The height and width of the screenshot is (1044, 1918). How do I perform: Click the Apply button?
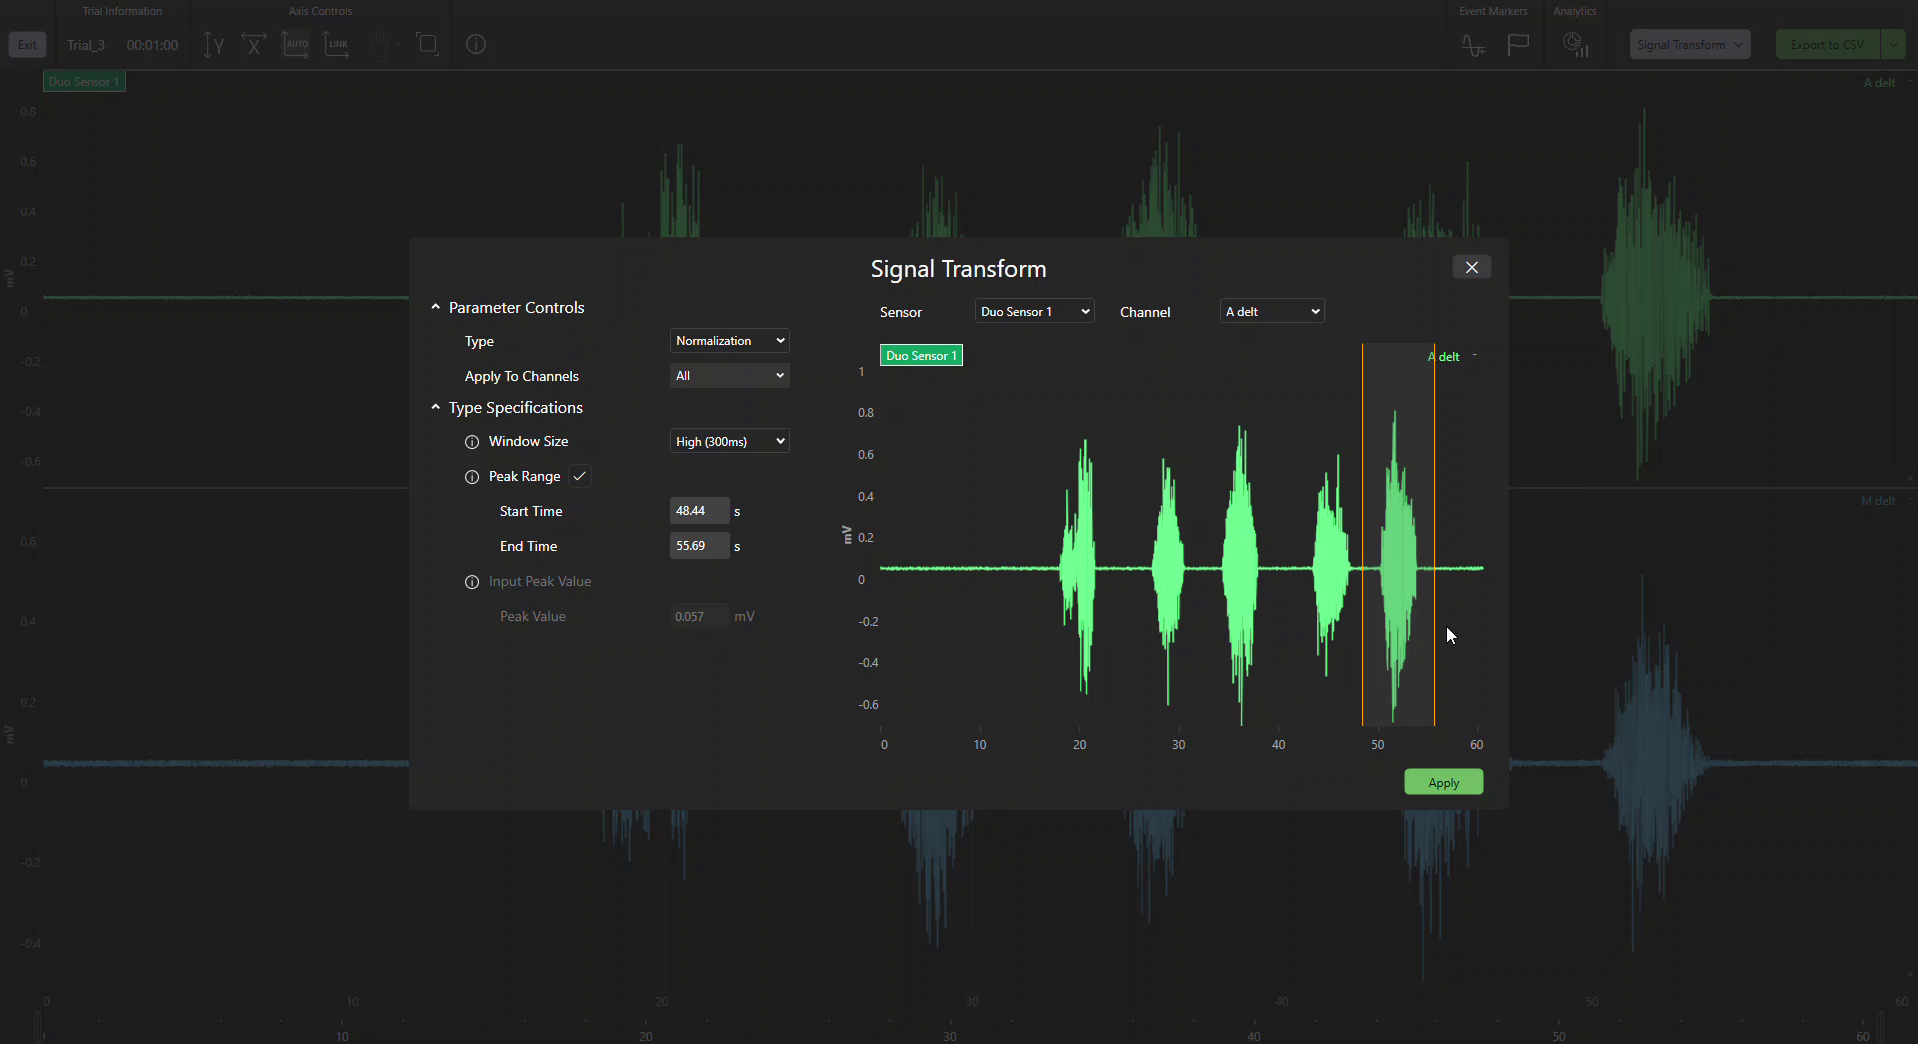click(1443, 783)
